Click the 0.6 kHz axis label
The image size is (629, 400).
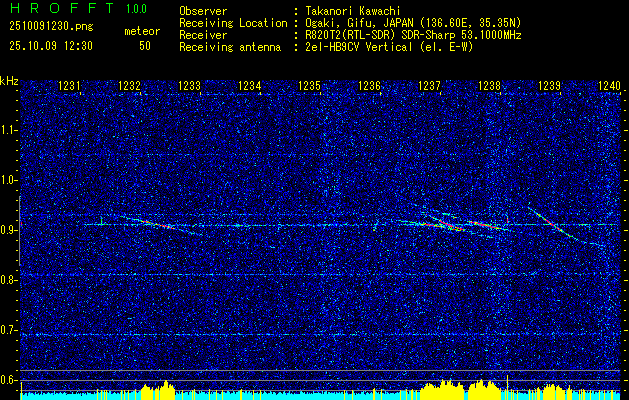tap(8, 380)
